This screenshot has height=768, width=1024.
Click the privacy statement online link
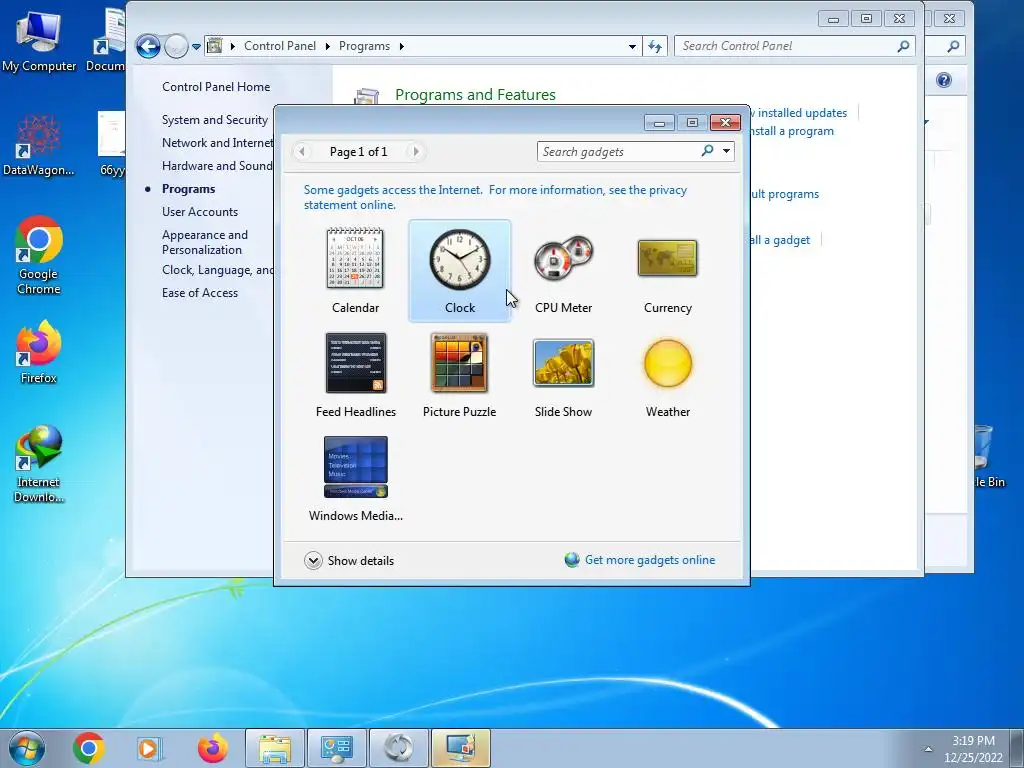coord(495,197)
